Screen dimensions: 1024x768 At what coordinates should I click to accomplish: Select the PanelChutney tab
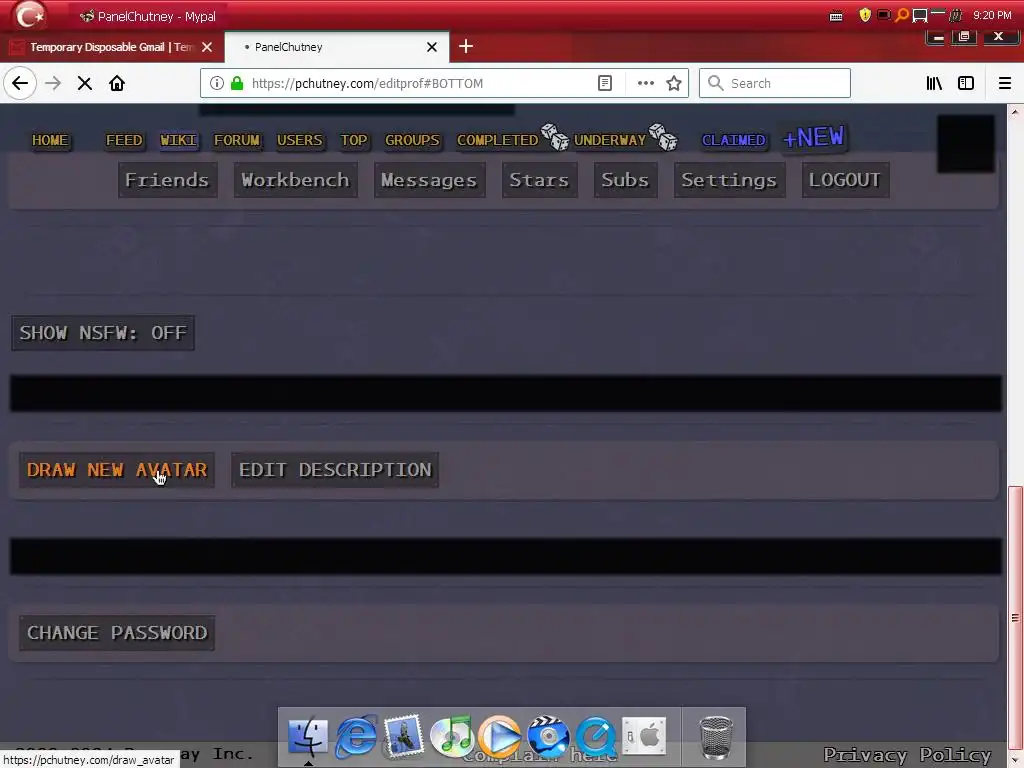(x=336, y=47)
